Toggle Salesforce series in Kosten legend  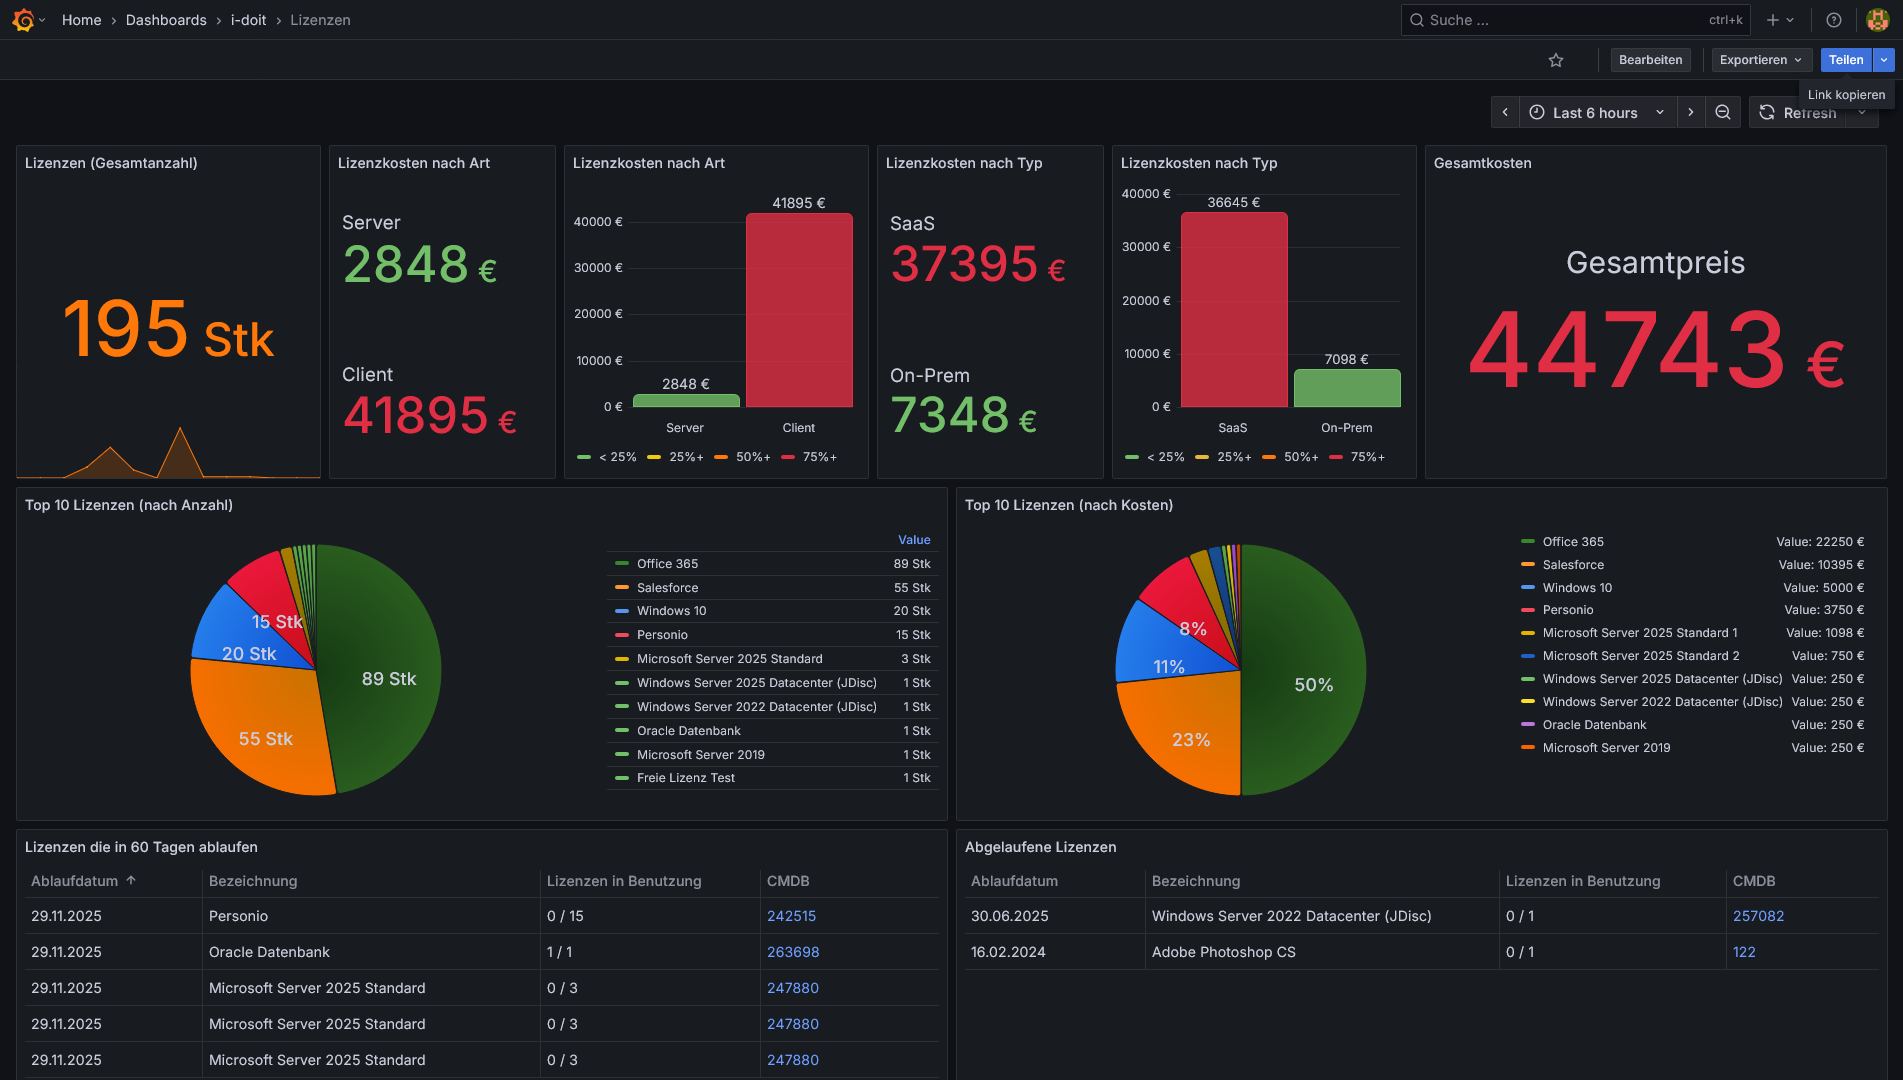click(1572, 565)
